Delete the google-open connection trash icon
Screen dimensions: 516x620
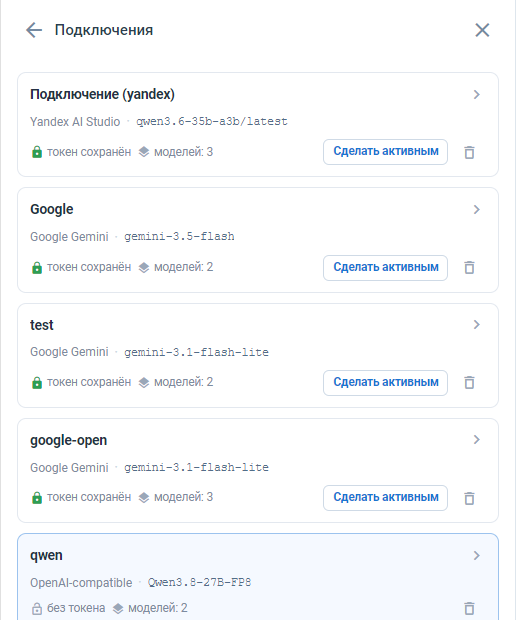click(x=469, y=498)
